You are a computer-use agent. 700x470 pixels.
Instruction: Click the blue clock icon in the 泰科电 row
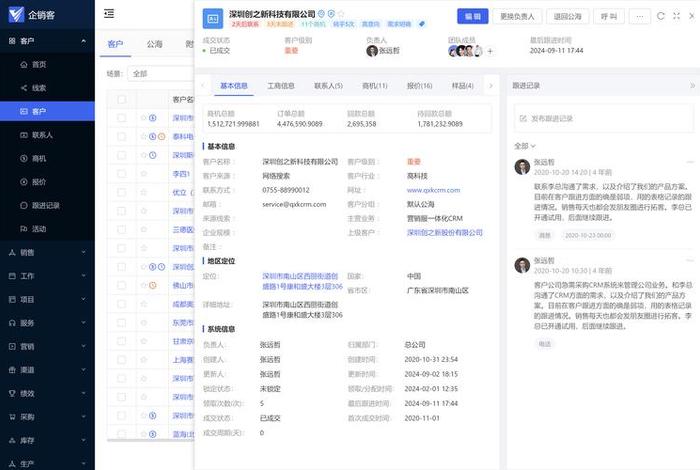(152, 137)
